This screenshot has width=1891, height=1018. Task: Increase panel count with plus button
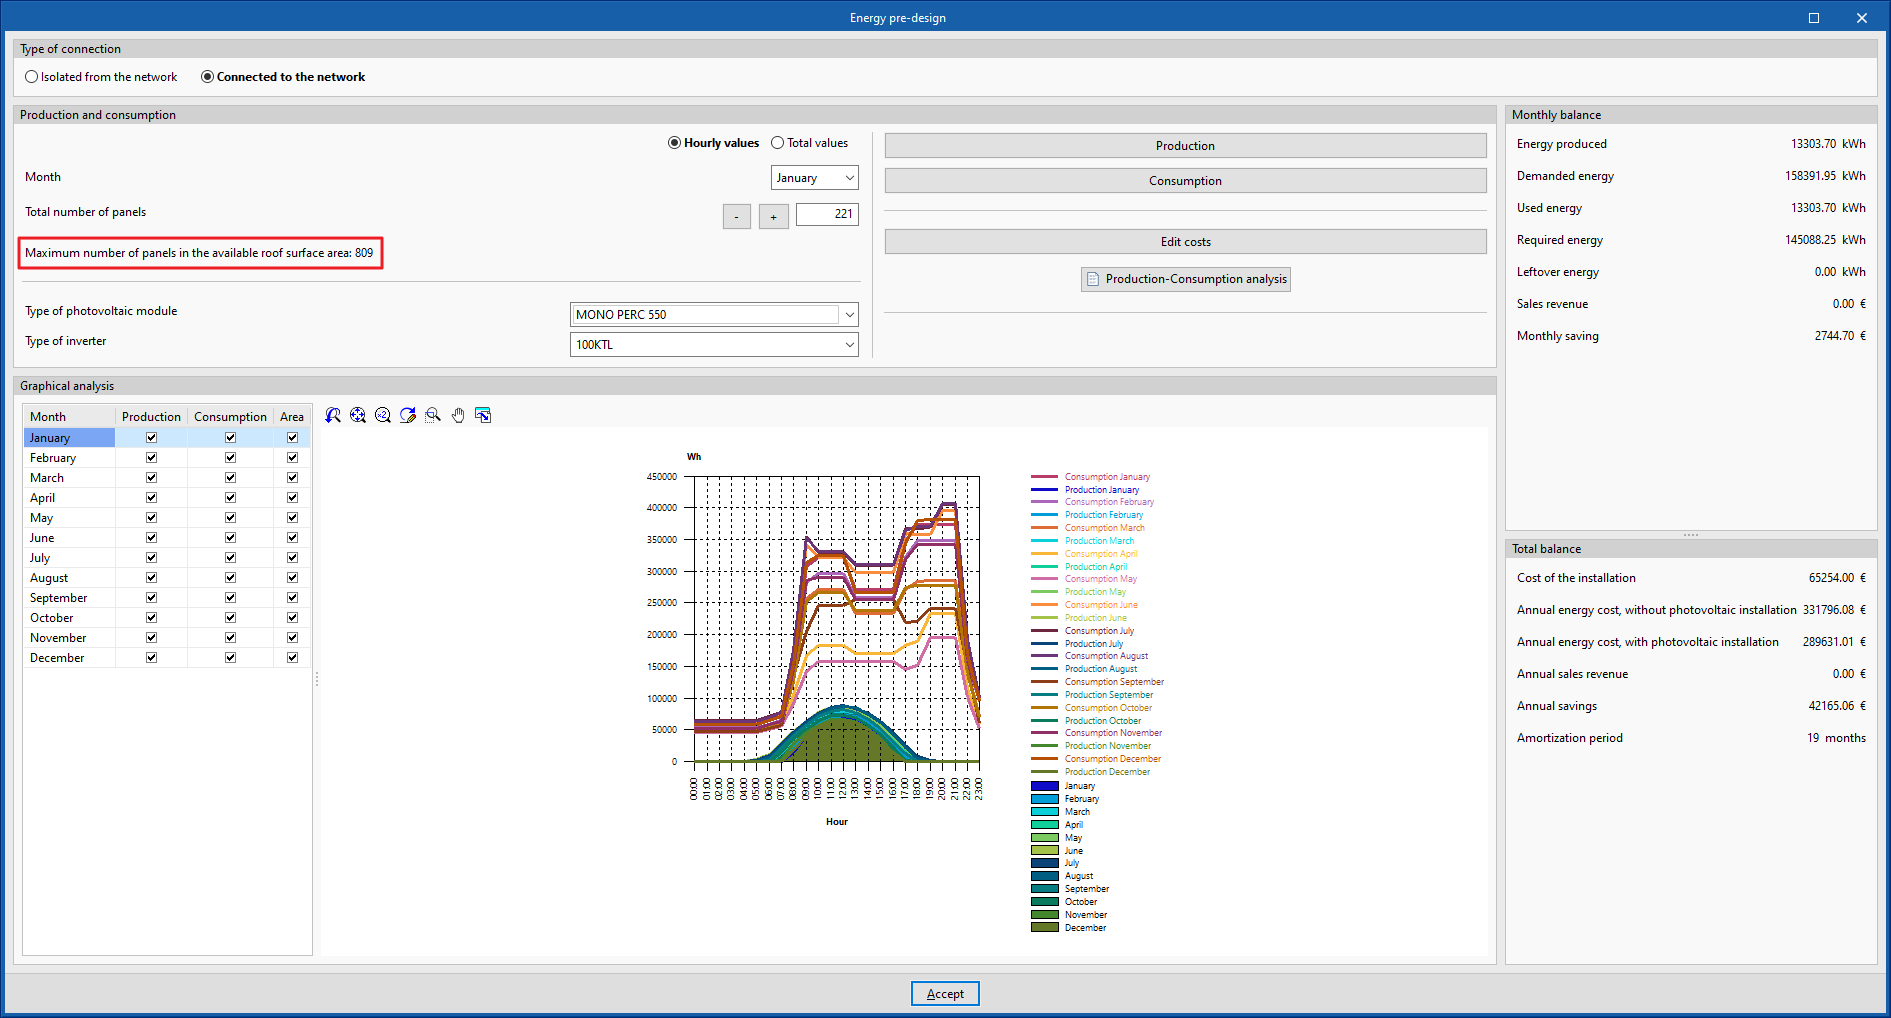773,217
